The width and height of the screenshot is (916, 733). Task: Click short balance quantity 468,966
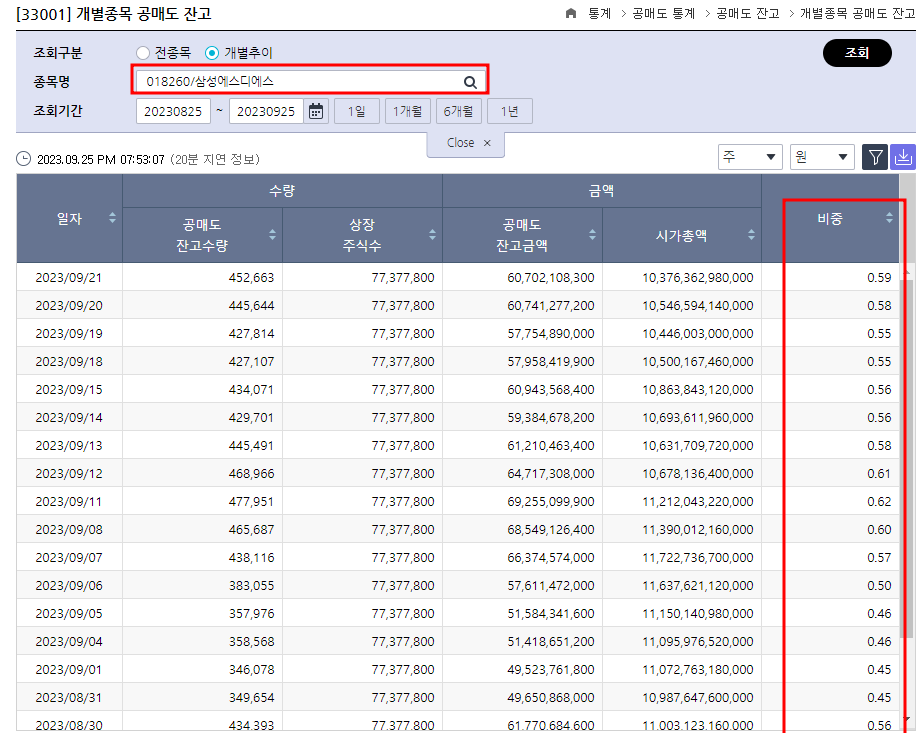tap(251, 474)
